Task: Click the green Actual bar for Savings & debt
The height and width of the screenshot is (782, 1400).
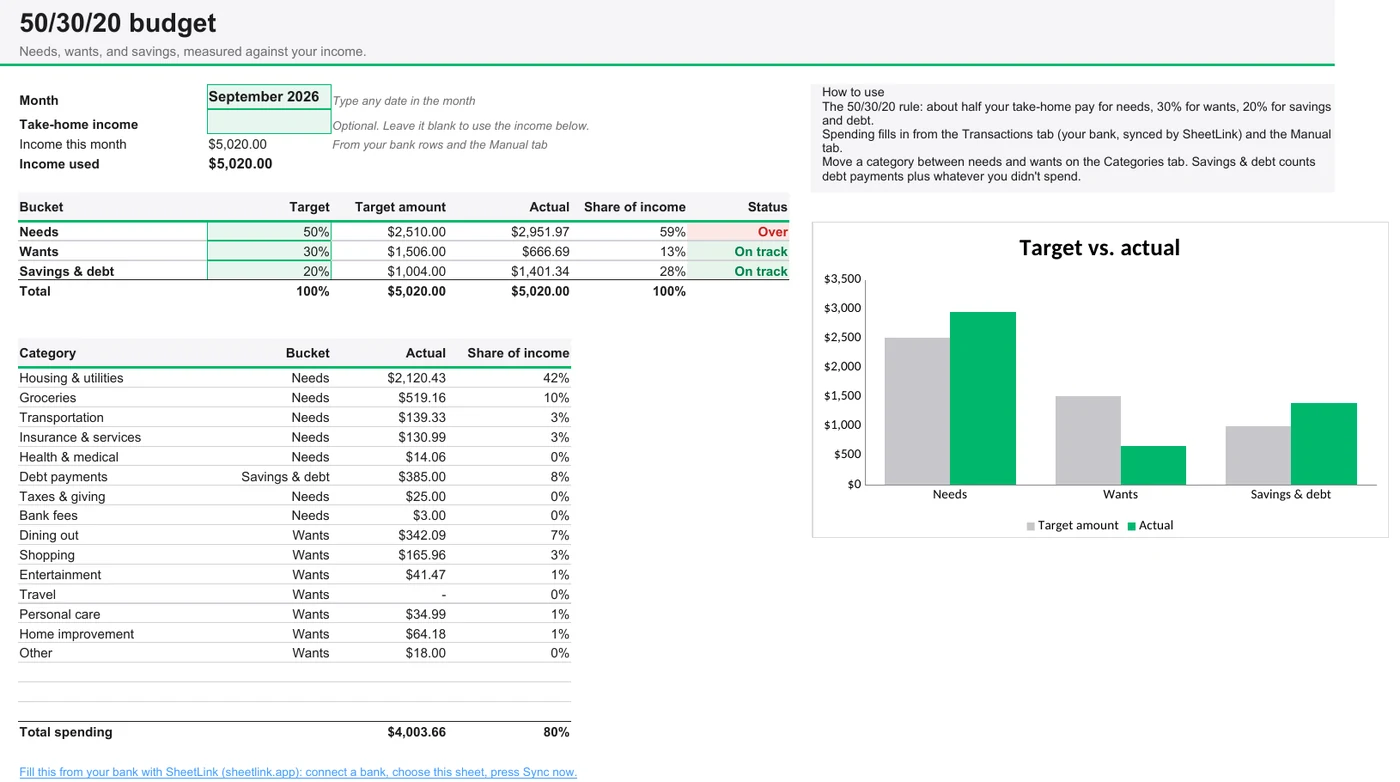Action: click(1324, 444)
